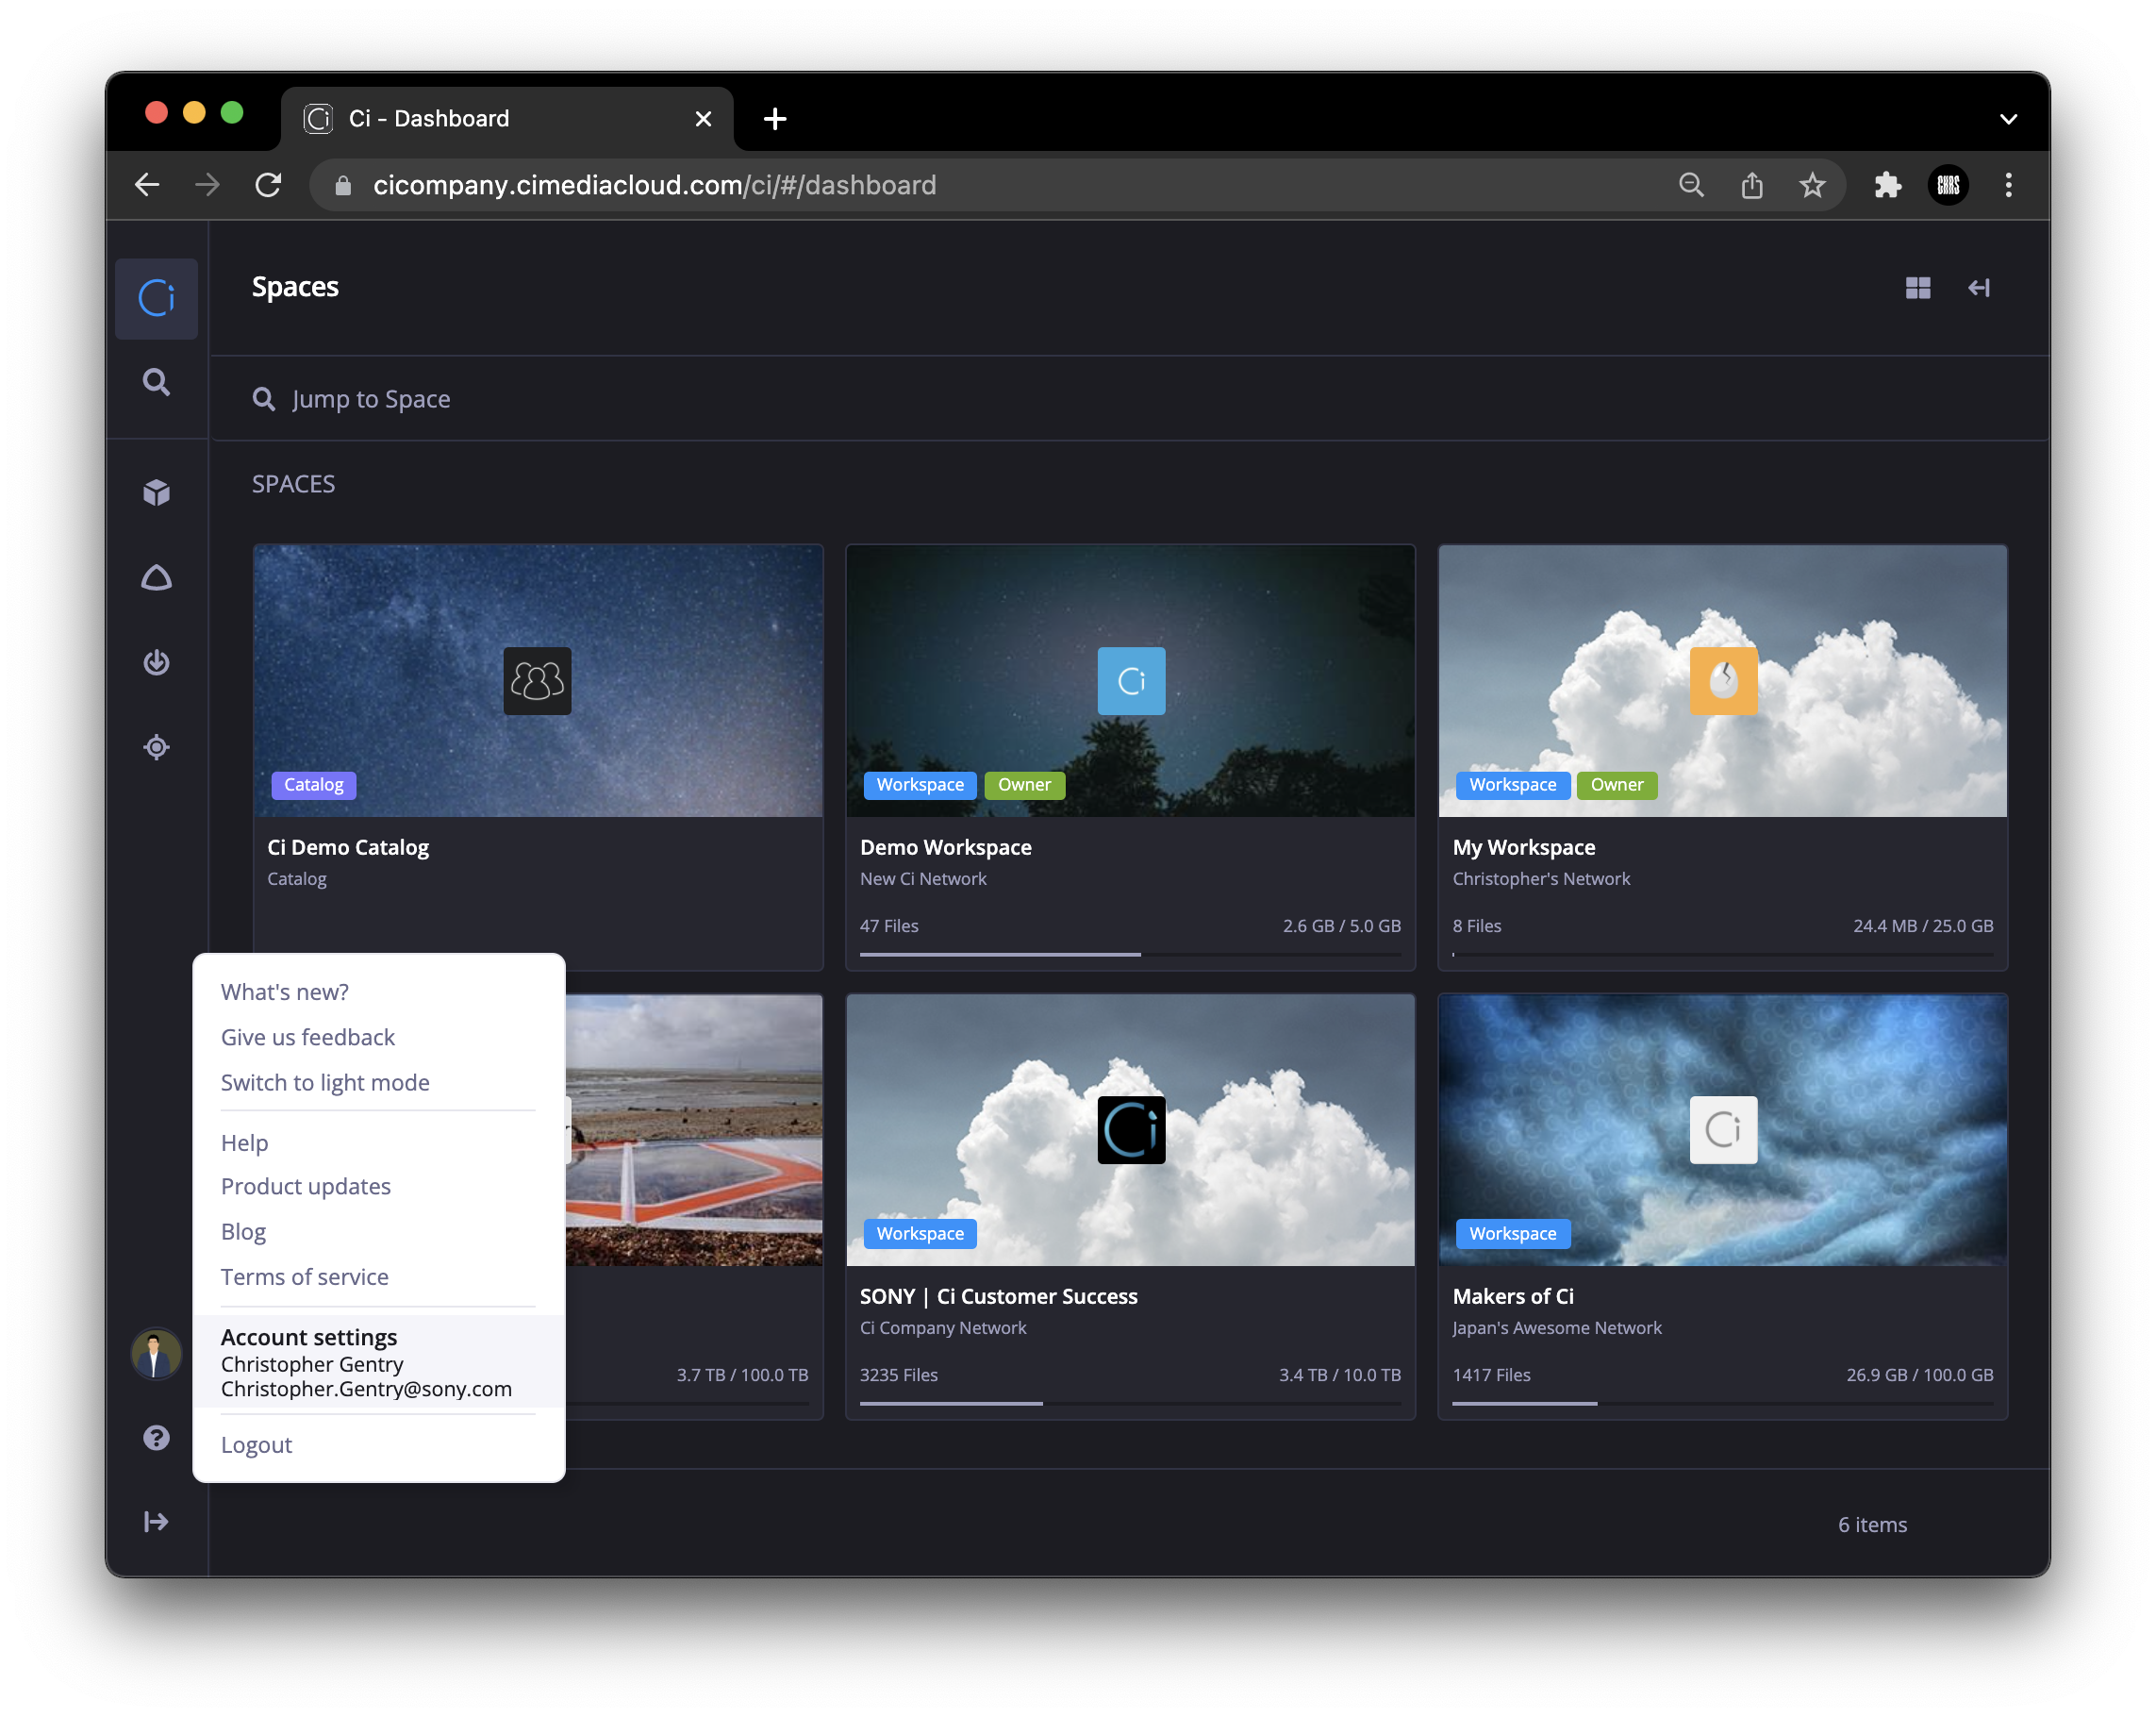
Task: Open the sidebar search icon
Action: tap(156, 382)
